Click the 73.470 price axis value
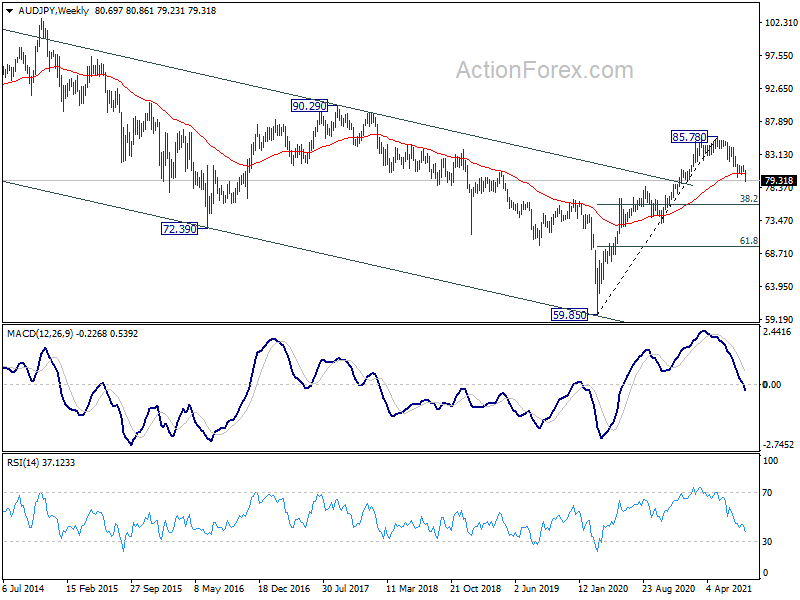The height and width of the screenshot is (600, 800). coord(779,220)
